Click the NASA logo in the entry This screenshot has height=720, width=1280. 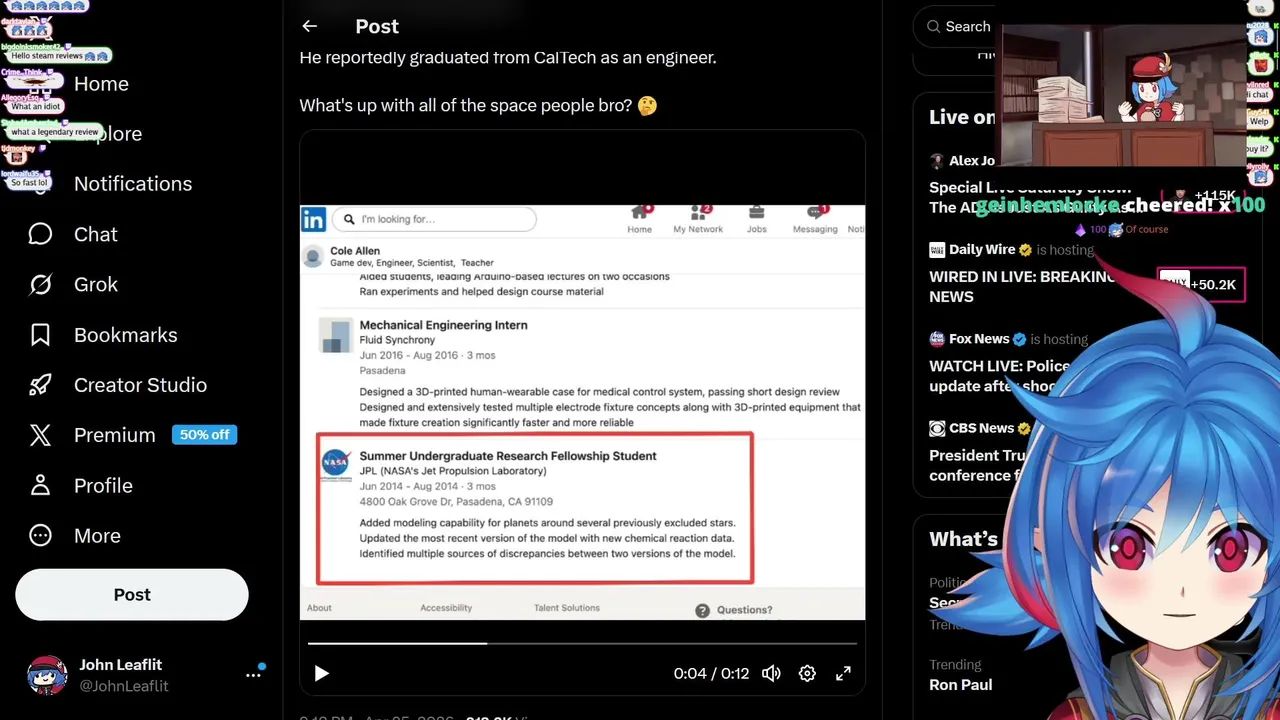[x=336, y=464]
